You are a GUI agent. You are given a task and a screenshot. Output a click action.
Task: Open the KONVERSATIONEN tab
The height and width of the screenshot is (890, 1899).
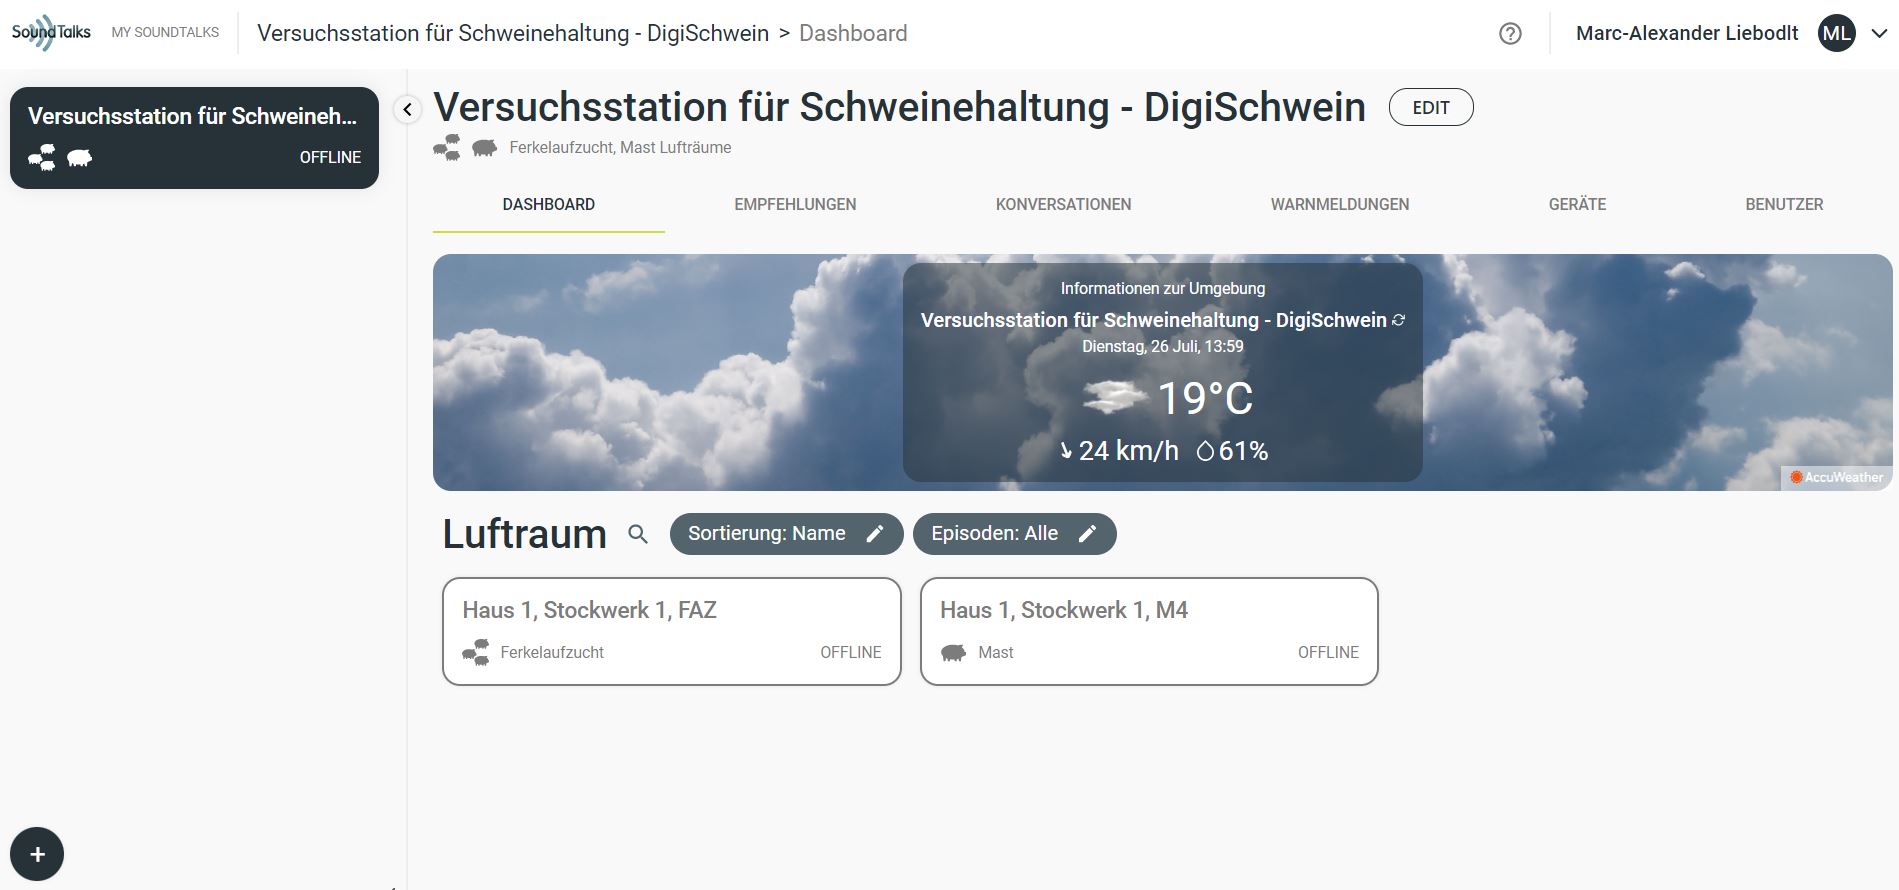click(x=1063, y=205)
